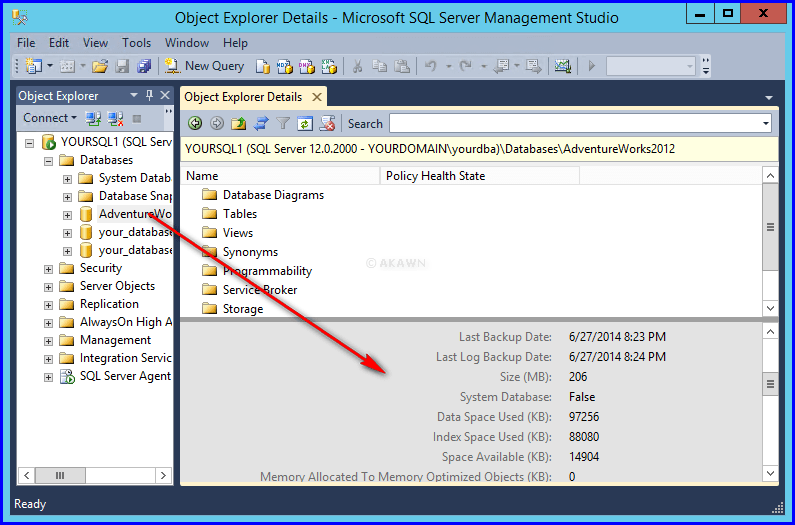Click the Analysis Services XMLA Query icon

(x=329, y=66)
